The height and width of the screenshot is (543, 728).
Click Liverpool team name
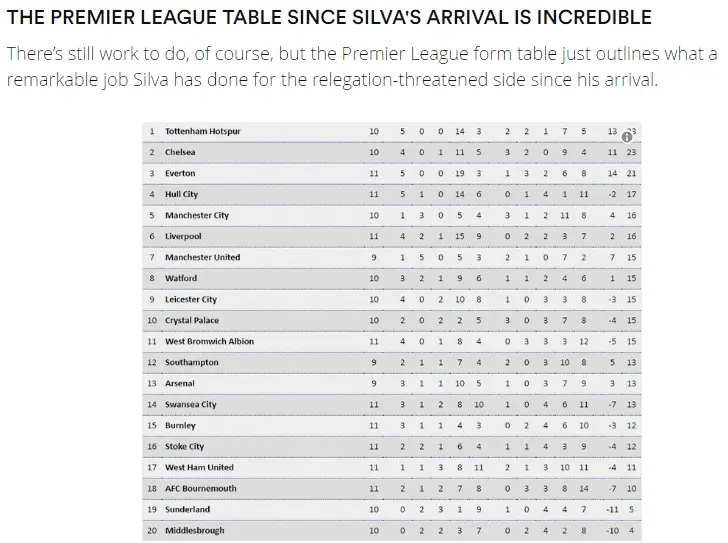point(183,236)
